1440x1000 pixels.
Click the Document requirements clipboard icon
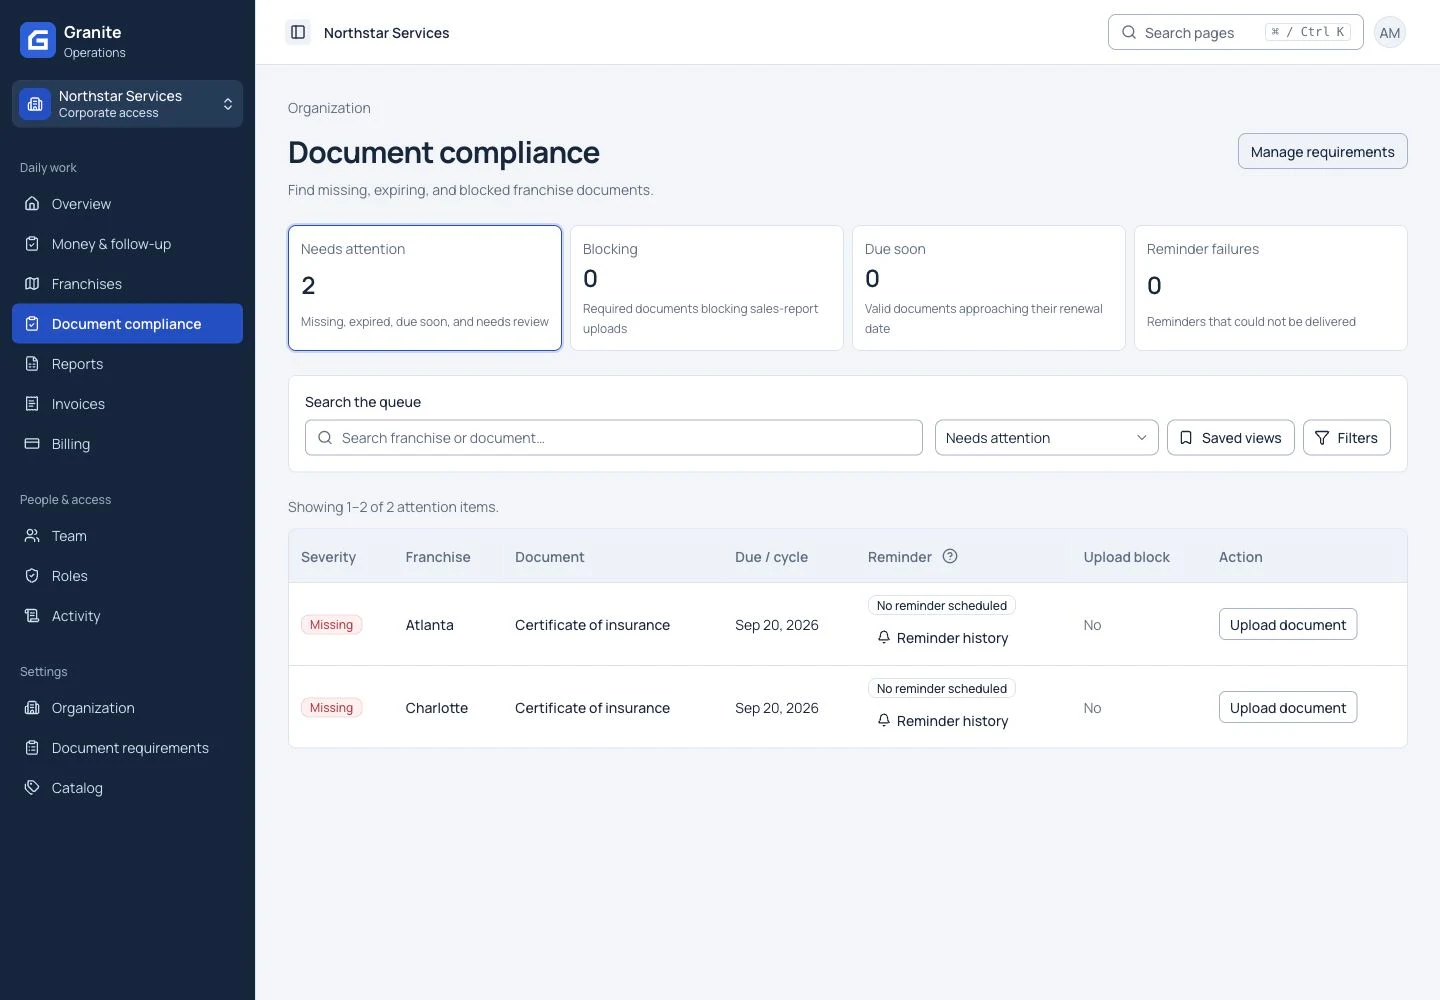(x=32, y=748)
